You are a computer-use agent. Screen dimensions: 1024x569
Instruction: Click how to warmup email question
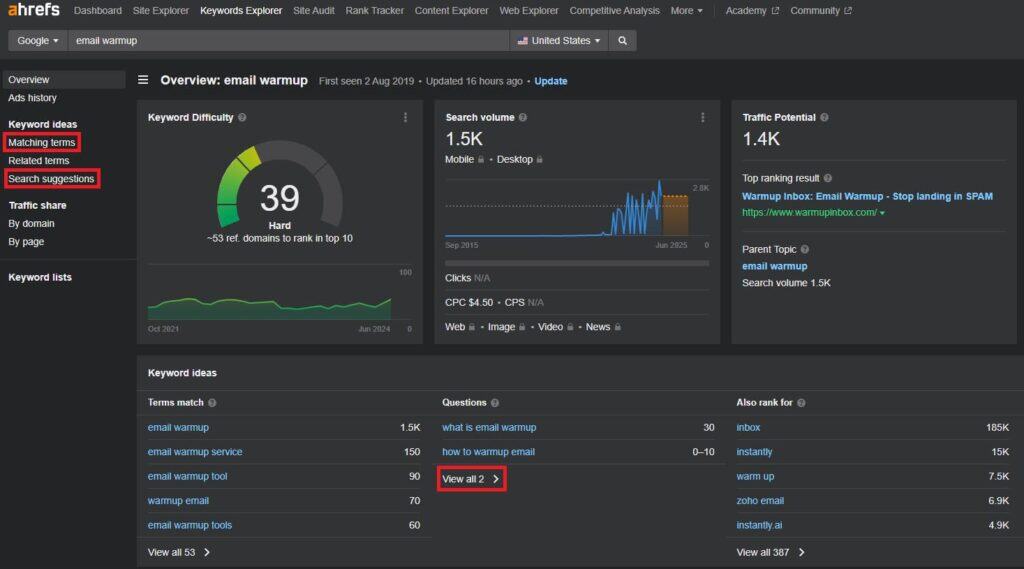[x=488, y=452]
